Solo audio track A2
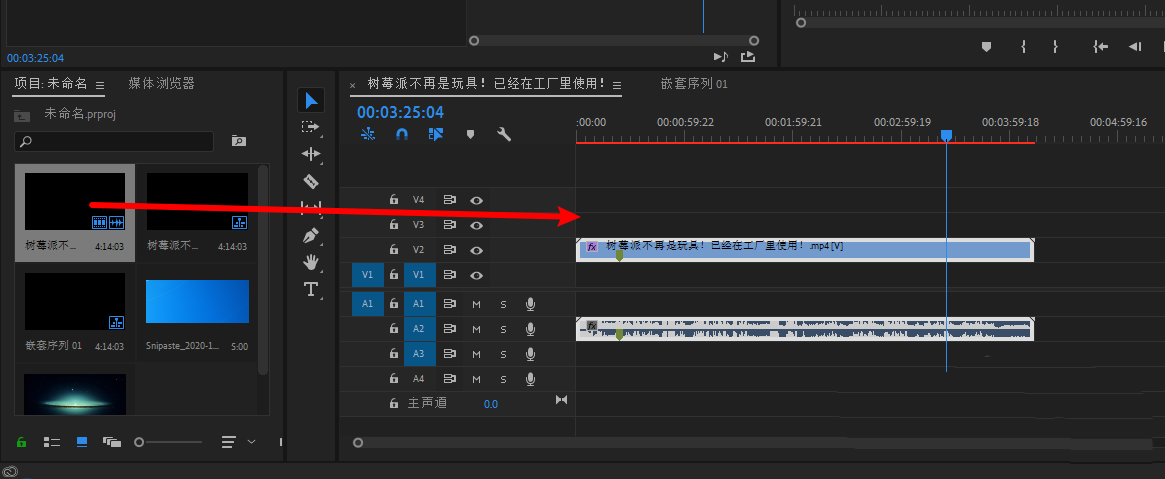This screenshot has width=1165, height=479. tap(503, 329)
